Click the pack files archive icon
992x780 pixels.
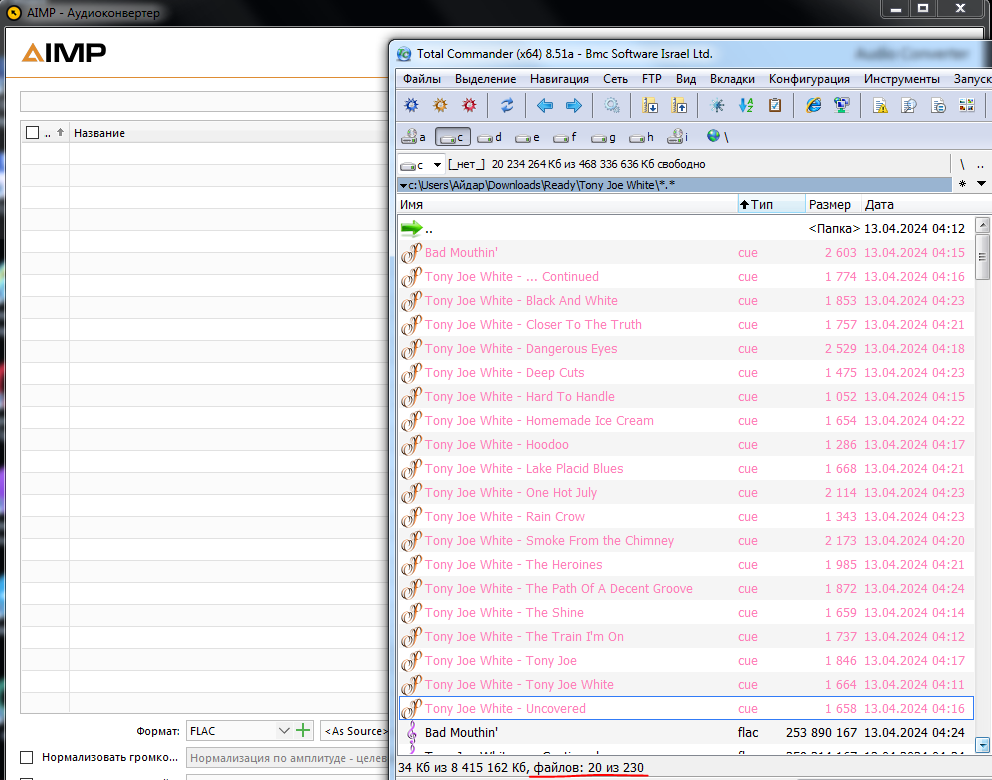coord(650,105)
